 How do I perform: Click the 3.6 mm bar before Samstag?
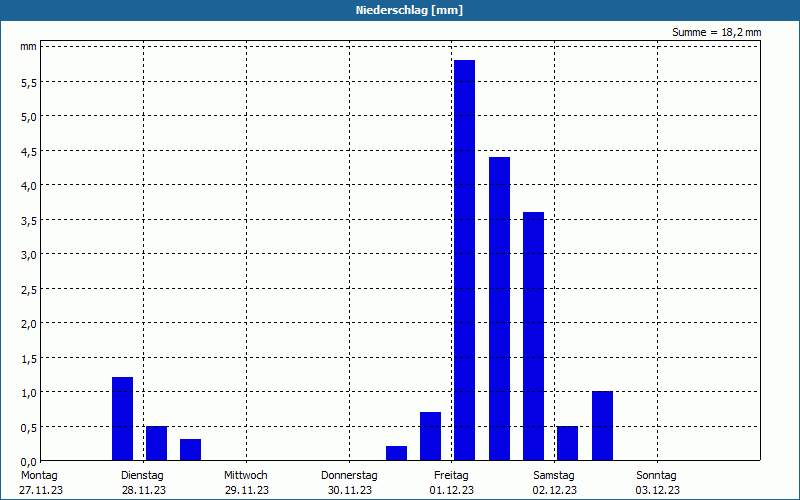tap(533, 336)
